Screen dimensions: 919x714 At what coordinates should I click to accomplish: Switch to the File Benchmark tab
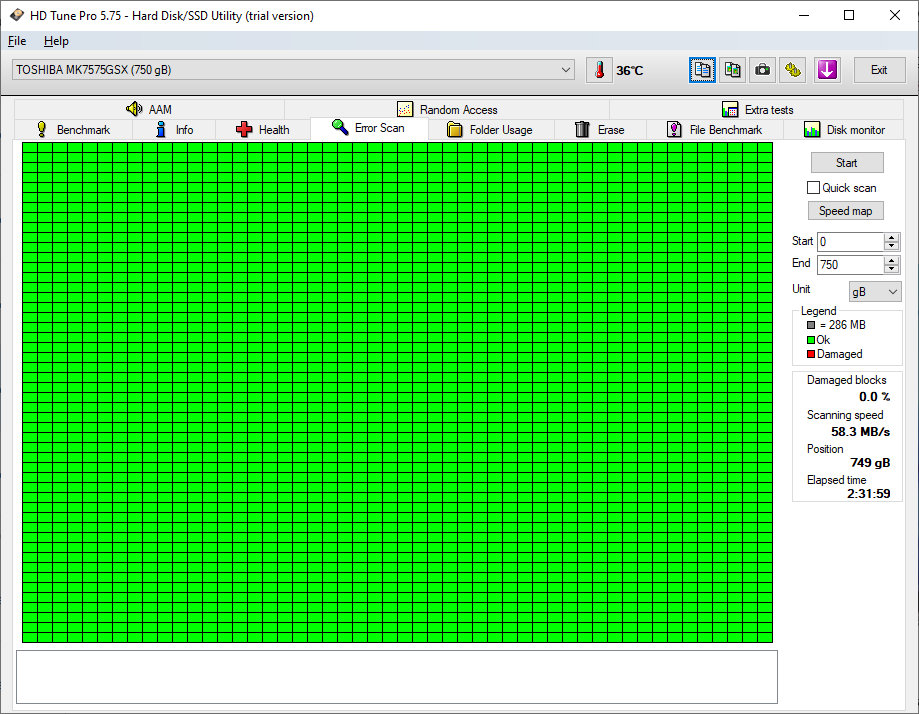tap(714, 130)
